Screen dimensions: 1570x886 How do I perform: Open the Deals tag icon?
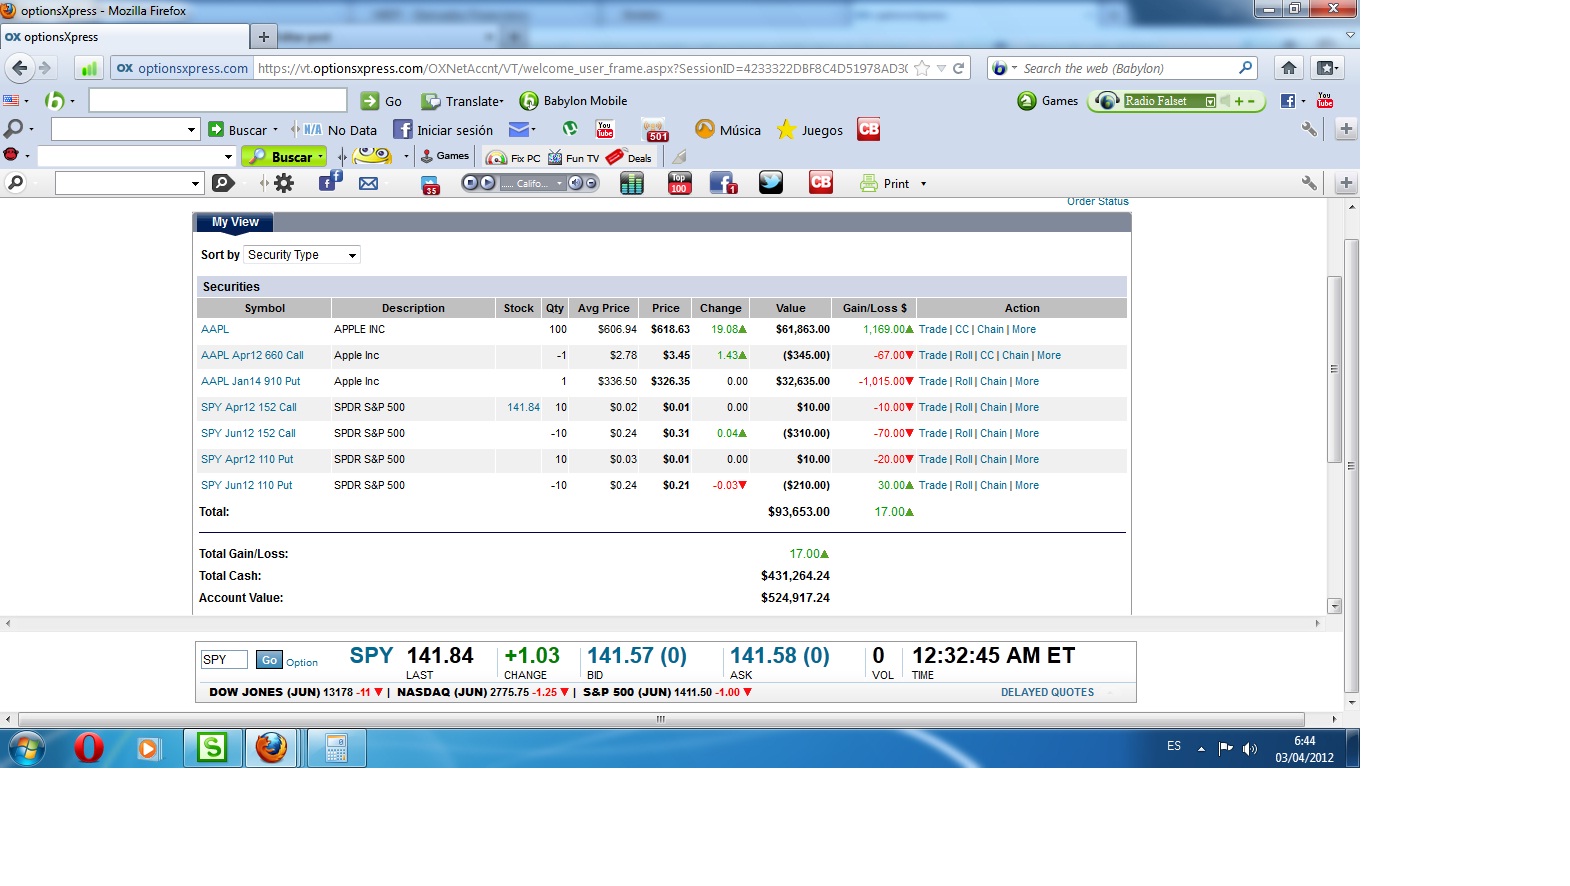point(629,157)
